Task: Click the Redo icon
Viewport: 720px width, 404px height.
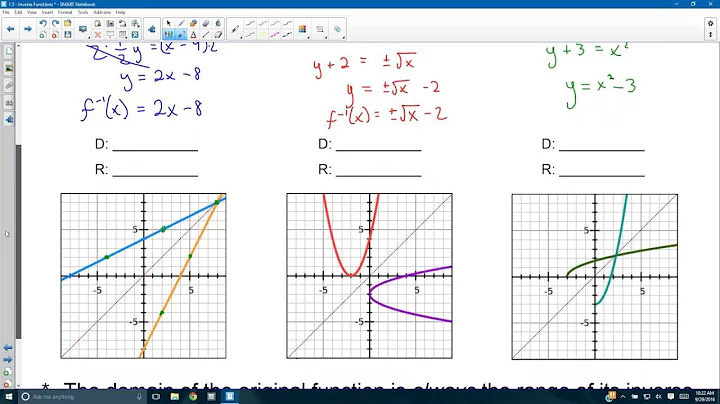Action: click(x=55, y=23)
